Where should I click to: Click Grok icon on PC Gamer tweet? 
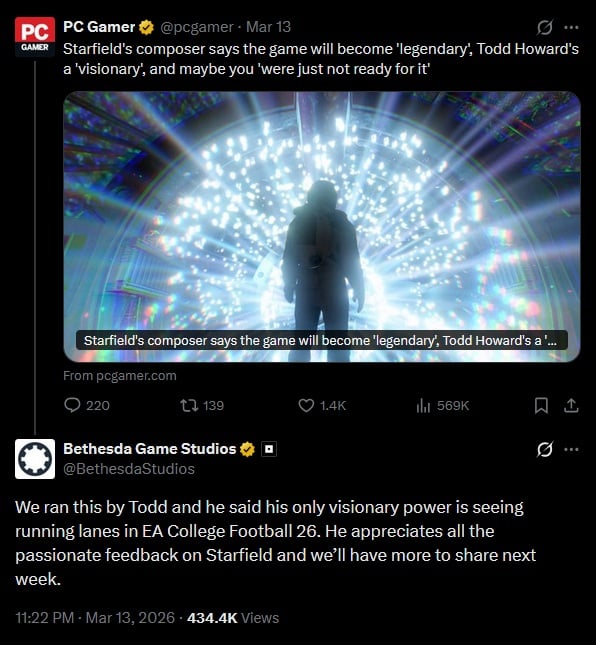545,28
